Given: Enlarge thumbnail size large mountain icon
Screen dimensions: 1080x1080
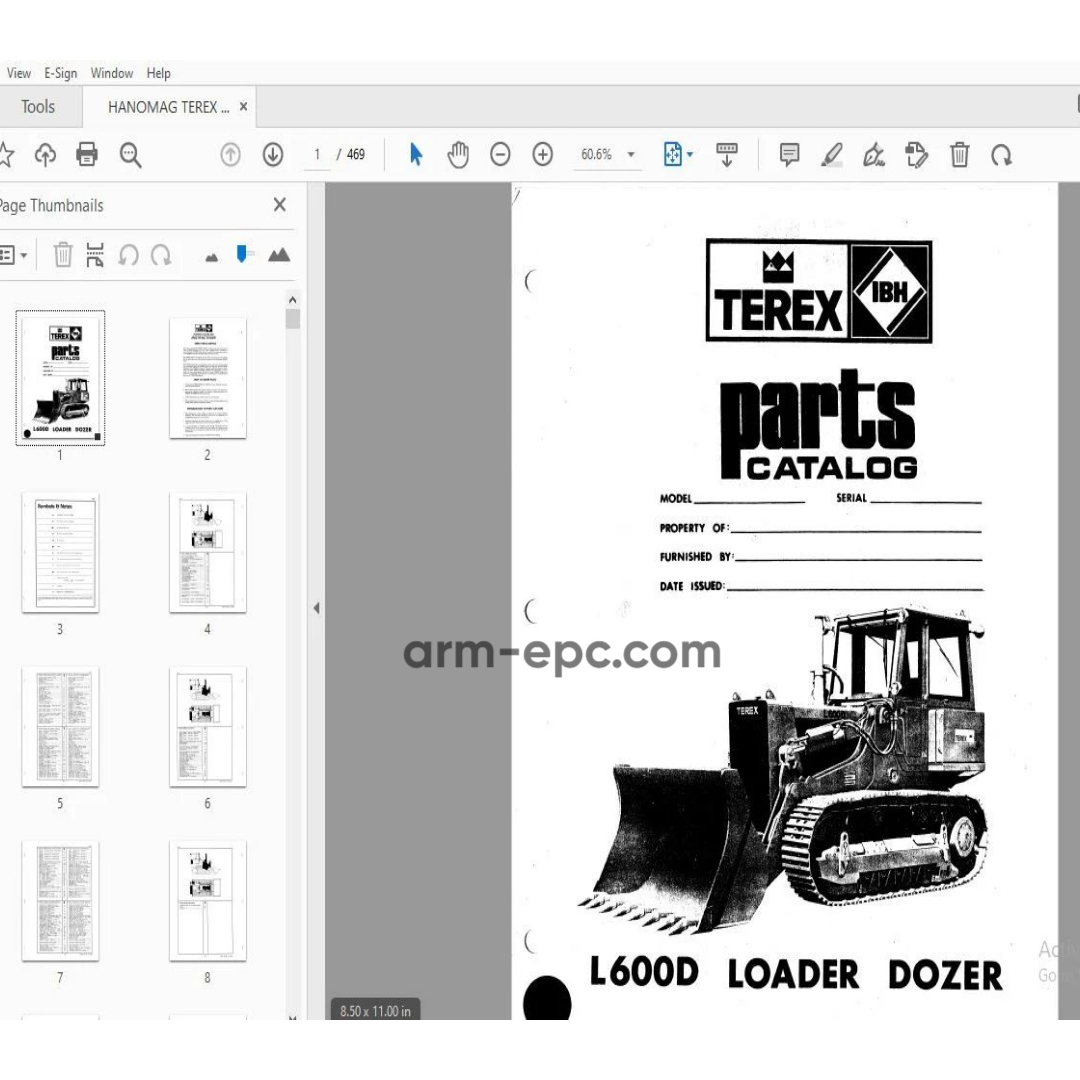Looking at the screenshot, I should click(279, 255).
